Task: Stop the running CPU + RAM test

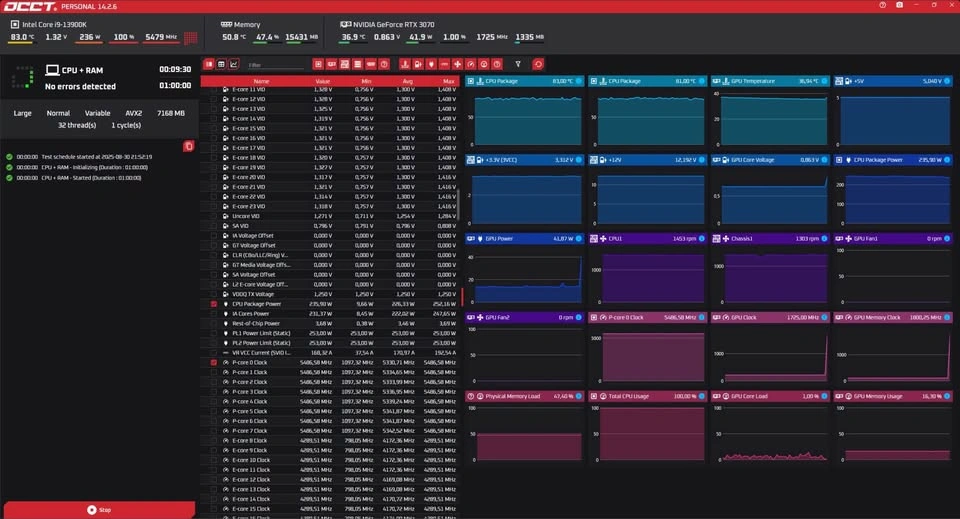Action: (99, 510)
